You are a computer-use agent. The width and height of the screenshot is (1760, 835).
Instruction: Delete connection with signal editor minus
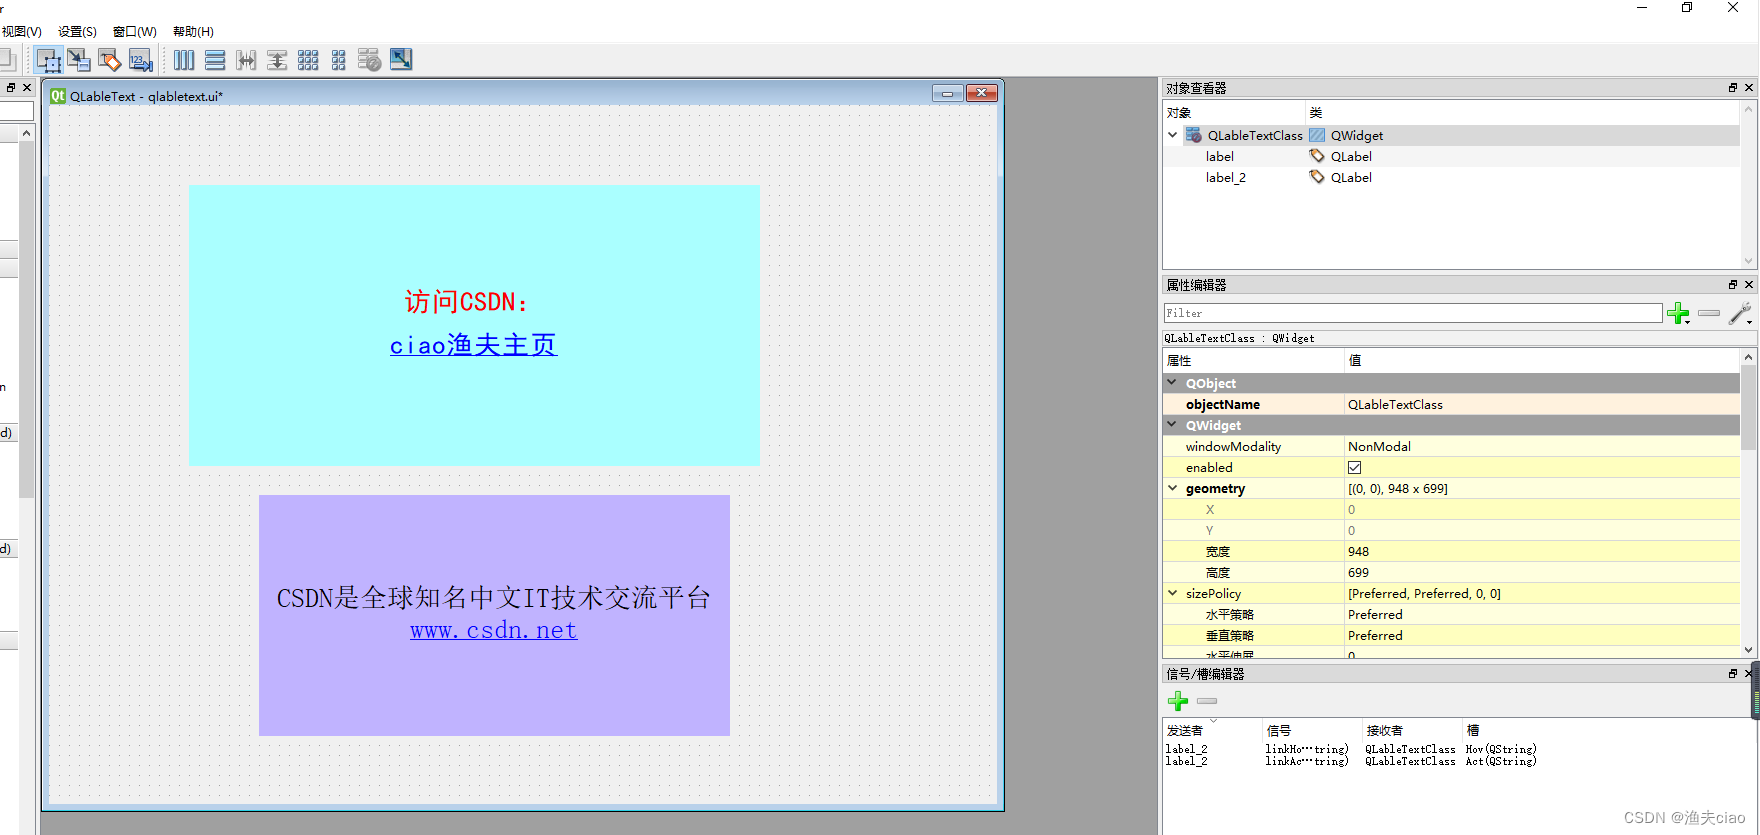coord(1207,701)
